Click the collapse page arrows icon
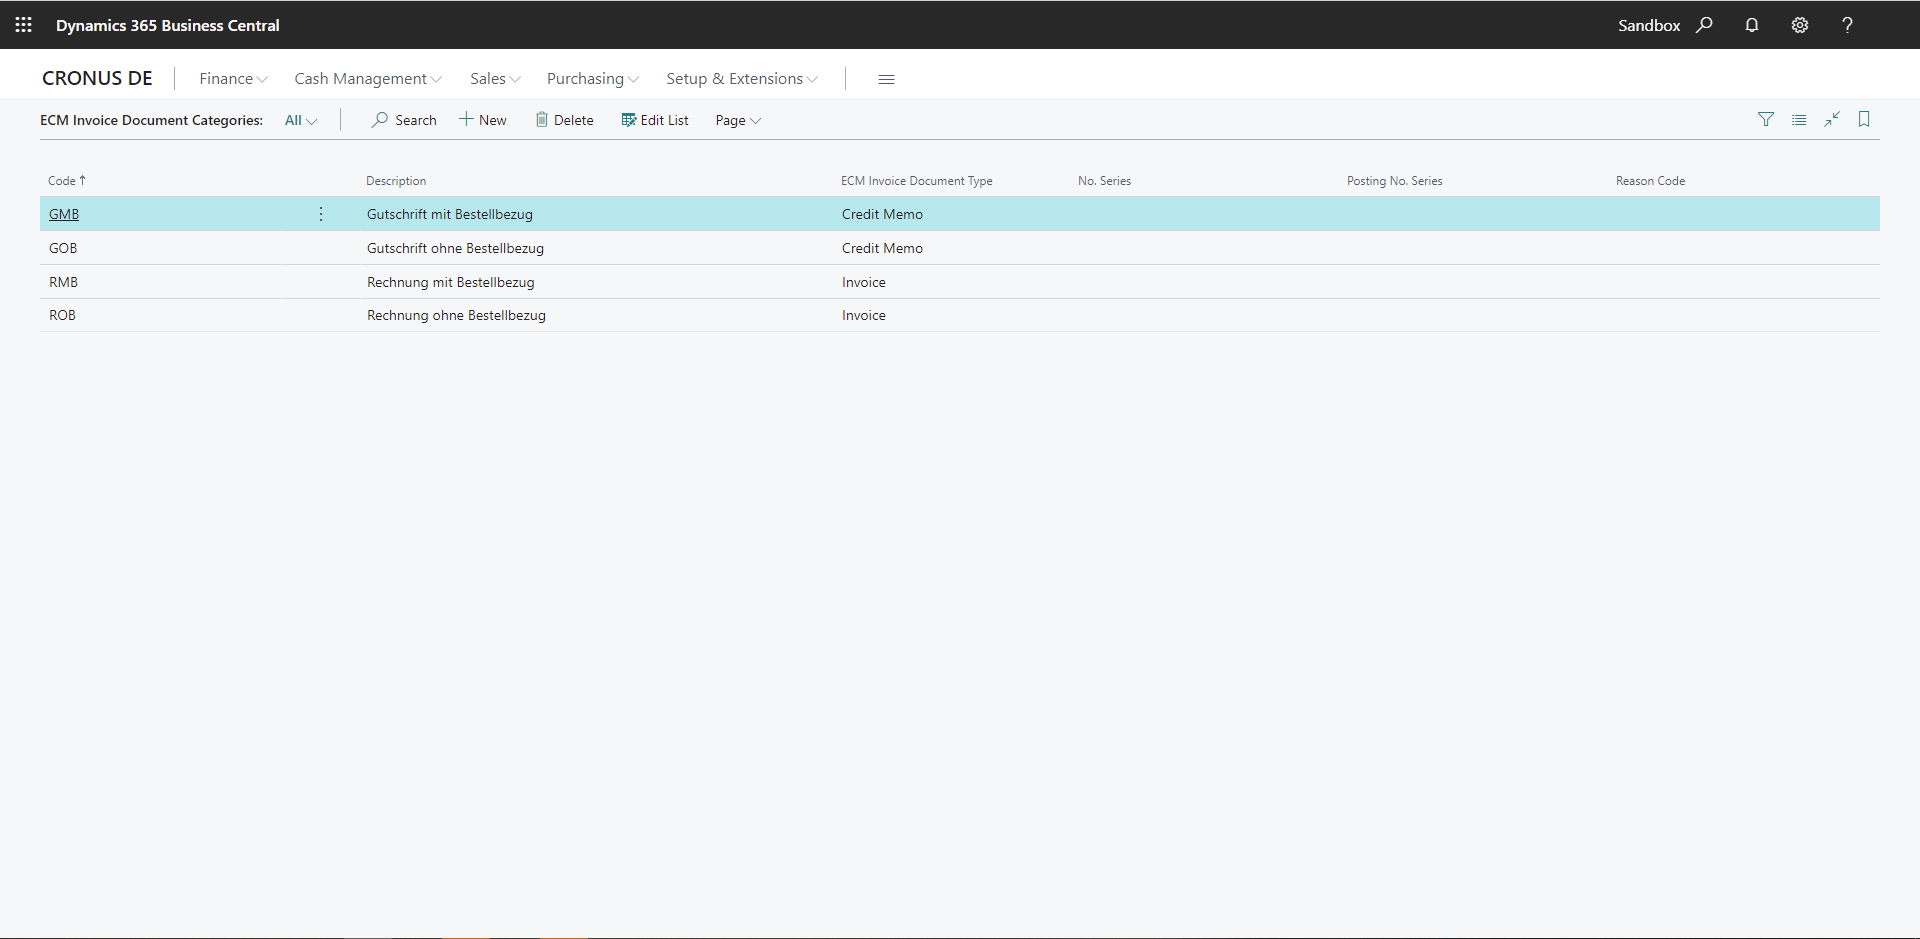Screen dimensions: 1920x939 tap(1832, 120)
